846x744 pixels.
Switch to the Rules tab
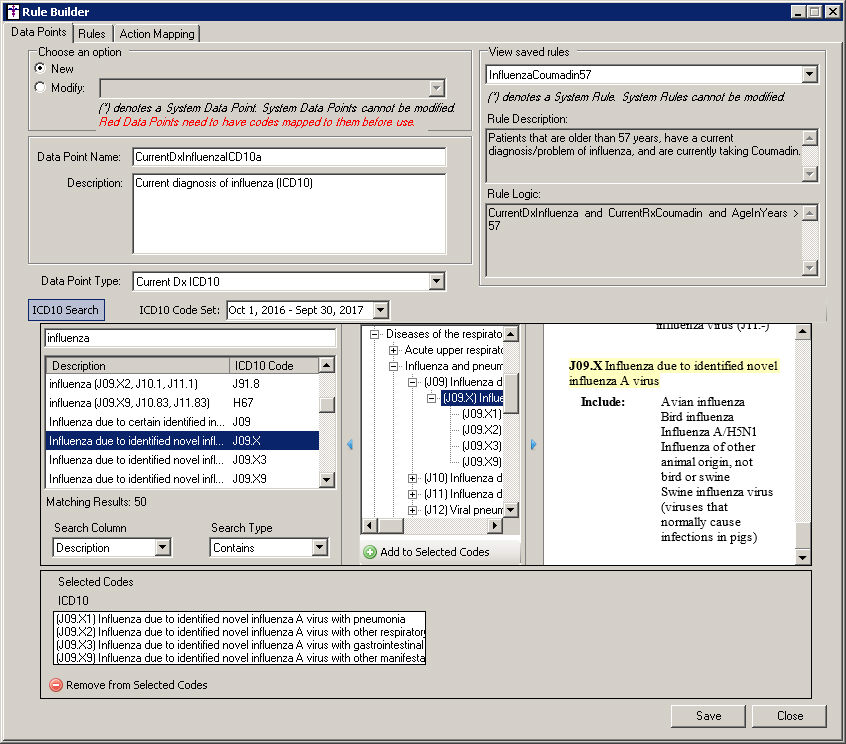[x=91, y=33]
